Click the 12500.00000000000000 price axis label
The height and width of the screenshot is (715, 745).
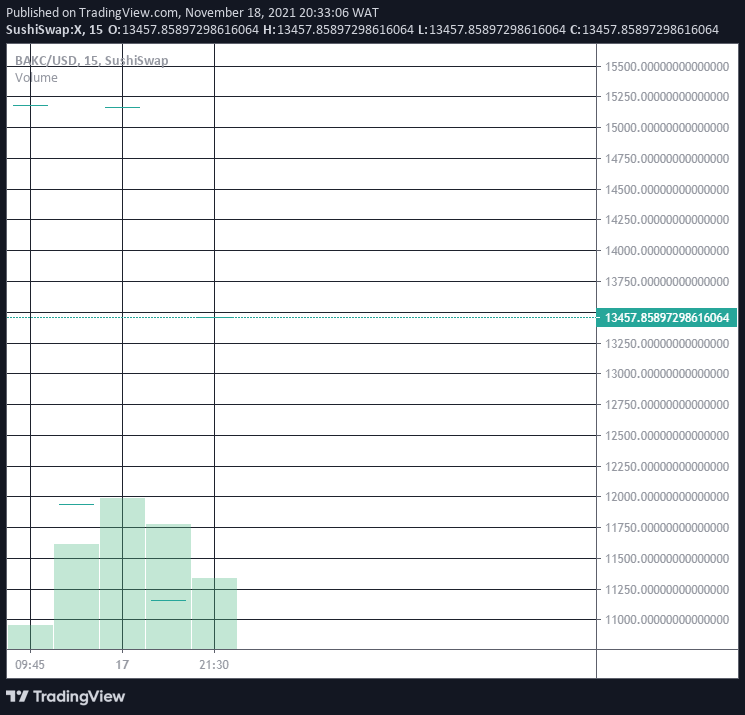[667, 435]
